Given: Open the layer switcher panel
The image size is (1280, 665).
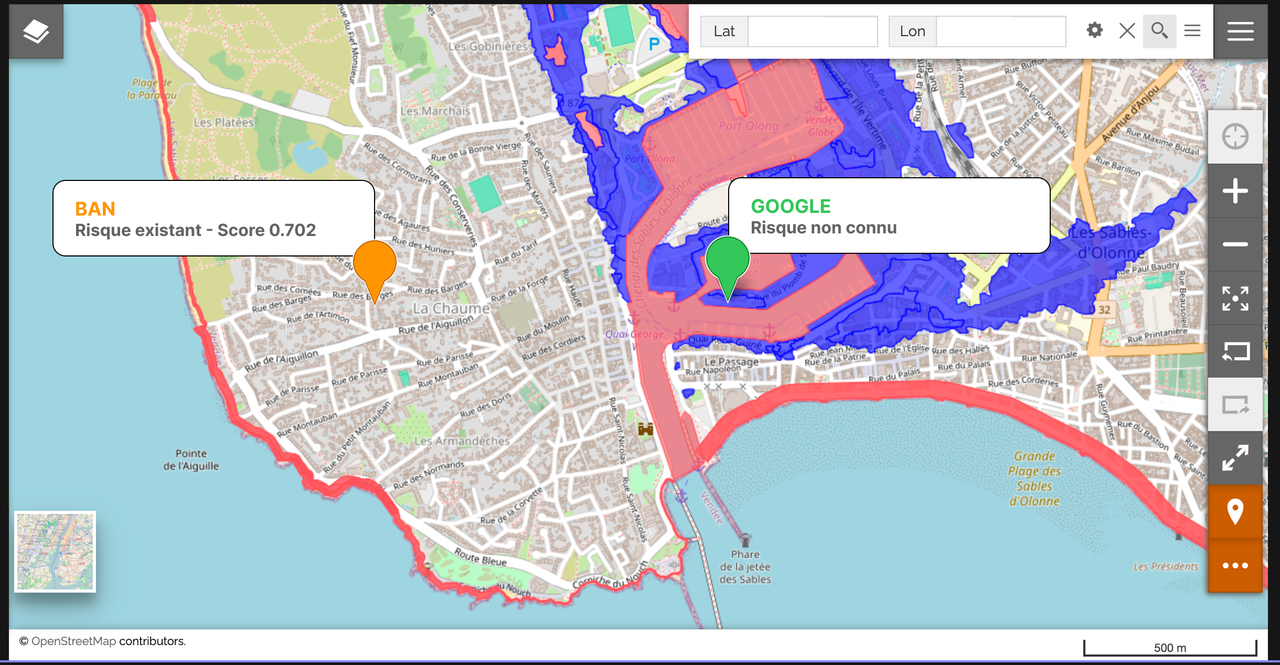Looking at the screenshot, I should pyautogui.click(x=35, y=31).
